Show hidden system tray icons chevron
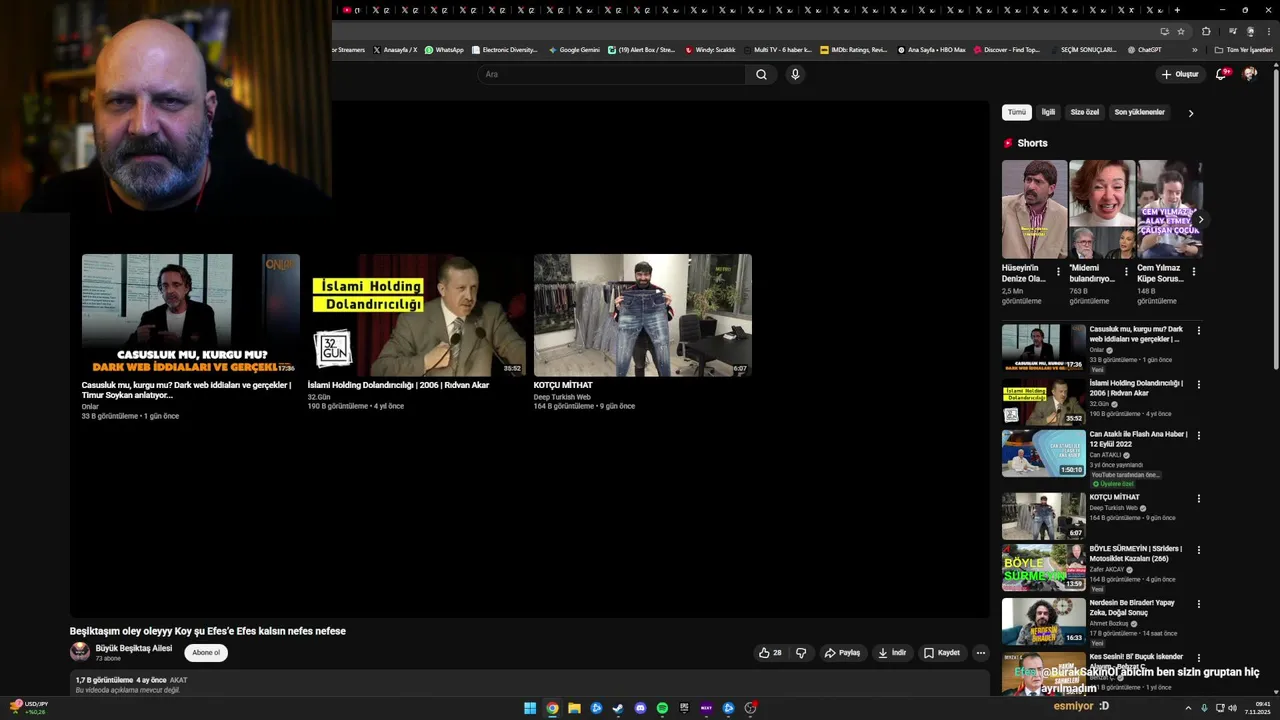The height and width of the screenshot is (720, 1280). 1188,708
